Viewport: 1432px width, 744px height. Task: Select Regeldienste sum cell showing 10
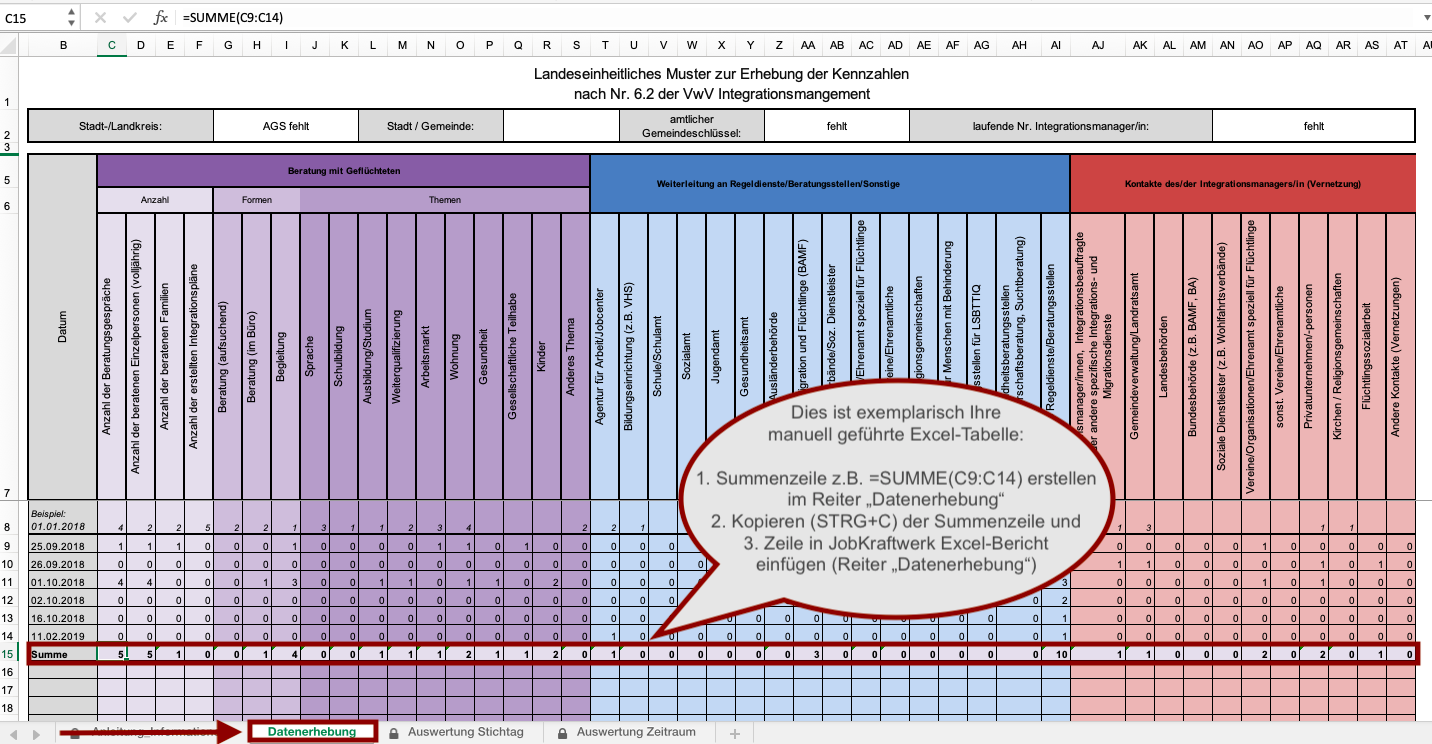pyautogui.click(x=1055, y=654)
